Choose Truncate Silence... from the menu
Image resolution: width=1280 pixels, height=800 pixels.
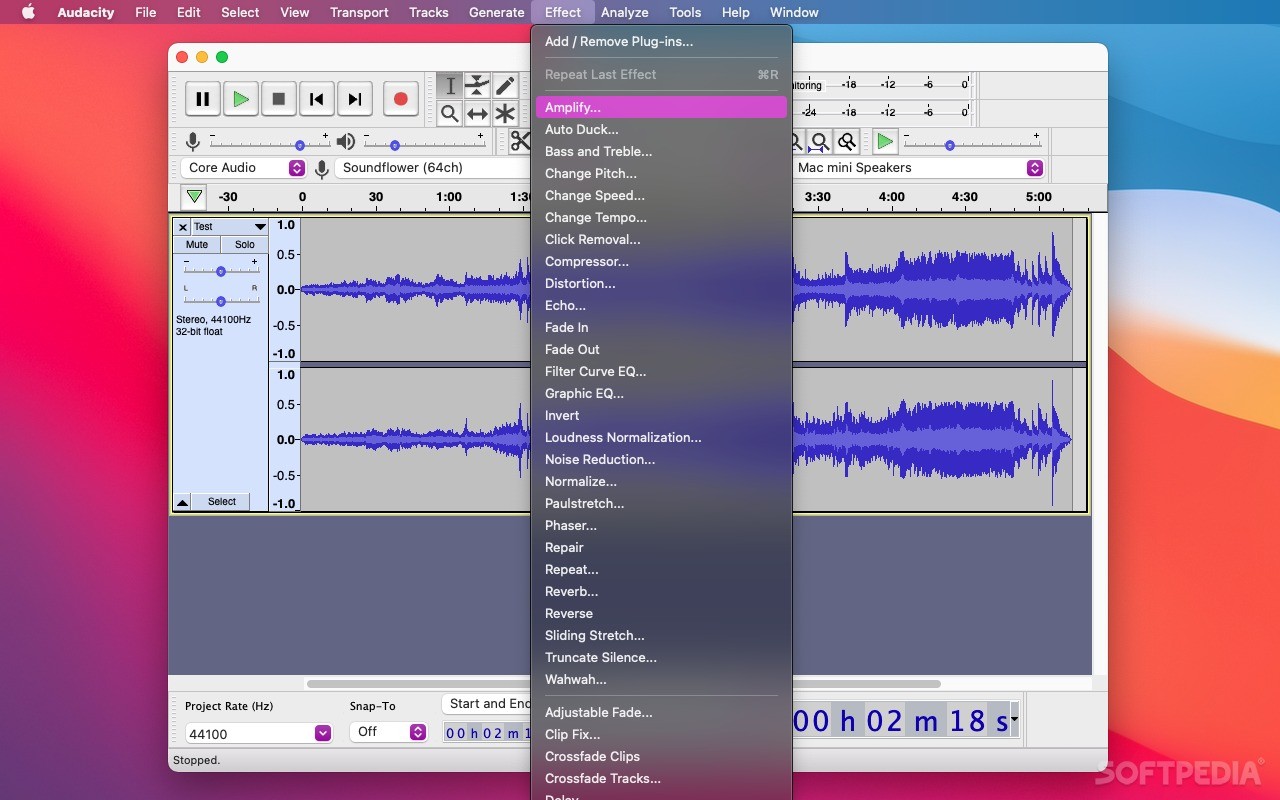tap(661, 657)
